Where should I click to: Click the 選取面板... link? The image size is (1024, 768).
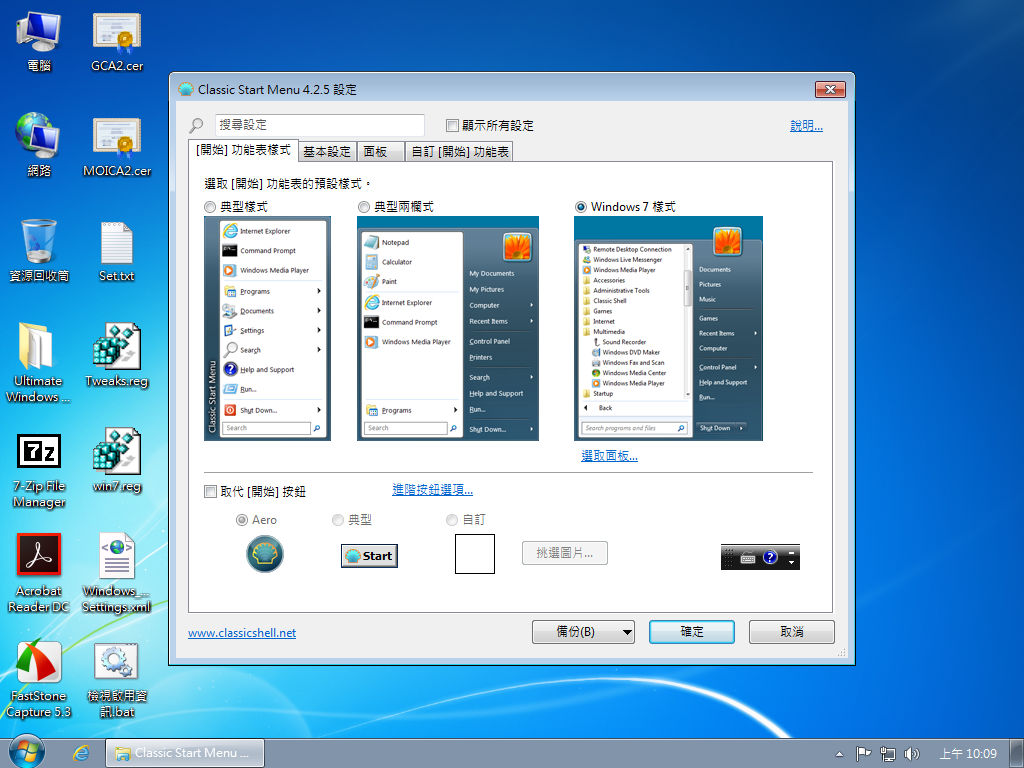point(609,456)
